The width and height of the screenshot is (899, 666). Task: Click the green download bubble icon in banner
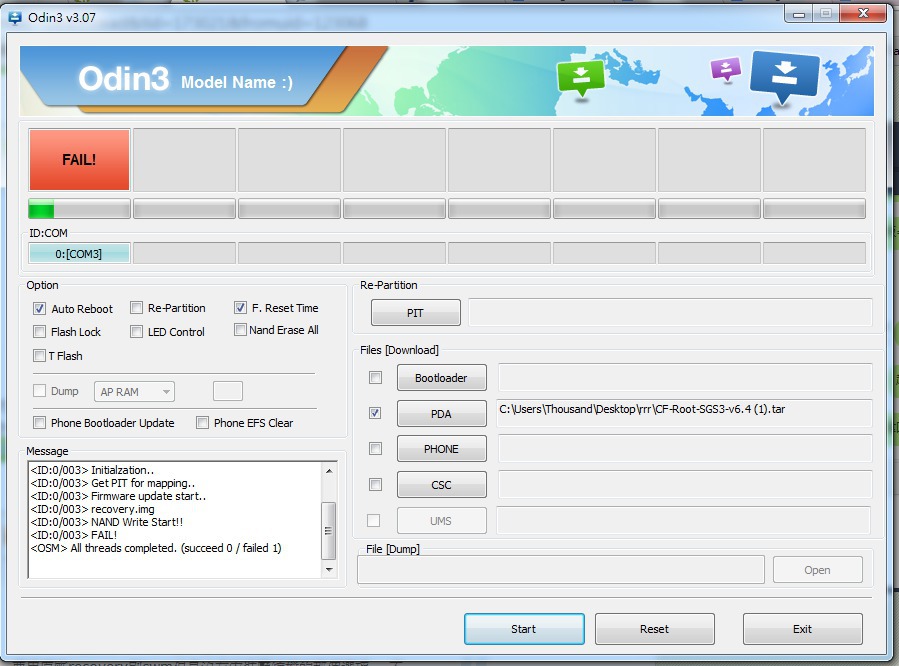[x=581, y=79]
